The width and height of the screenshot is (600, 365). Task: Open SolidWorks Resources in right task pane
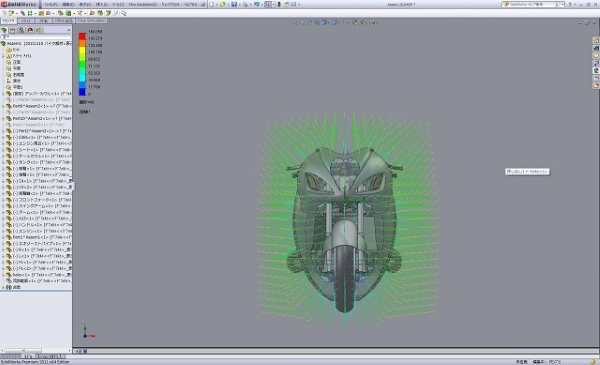pos(596,41)
